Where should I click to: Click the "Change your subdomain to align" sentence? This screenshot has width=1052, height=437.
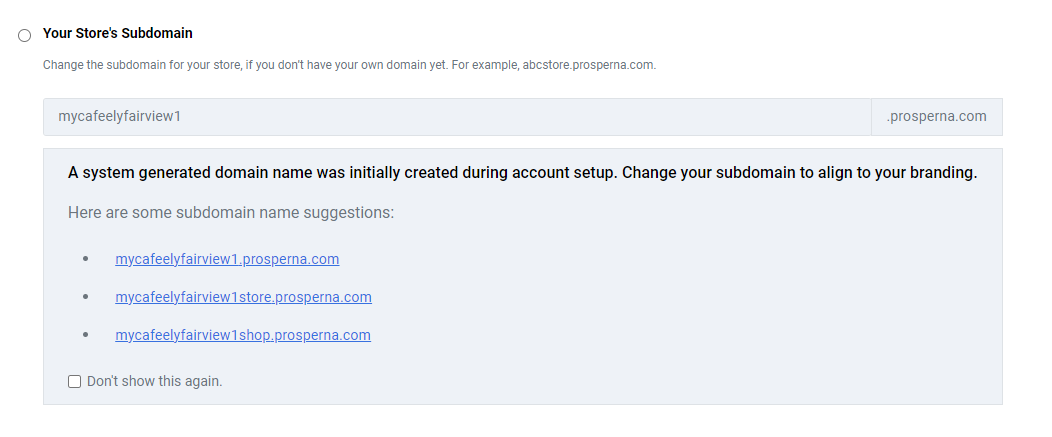(800, 173)
